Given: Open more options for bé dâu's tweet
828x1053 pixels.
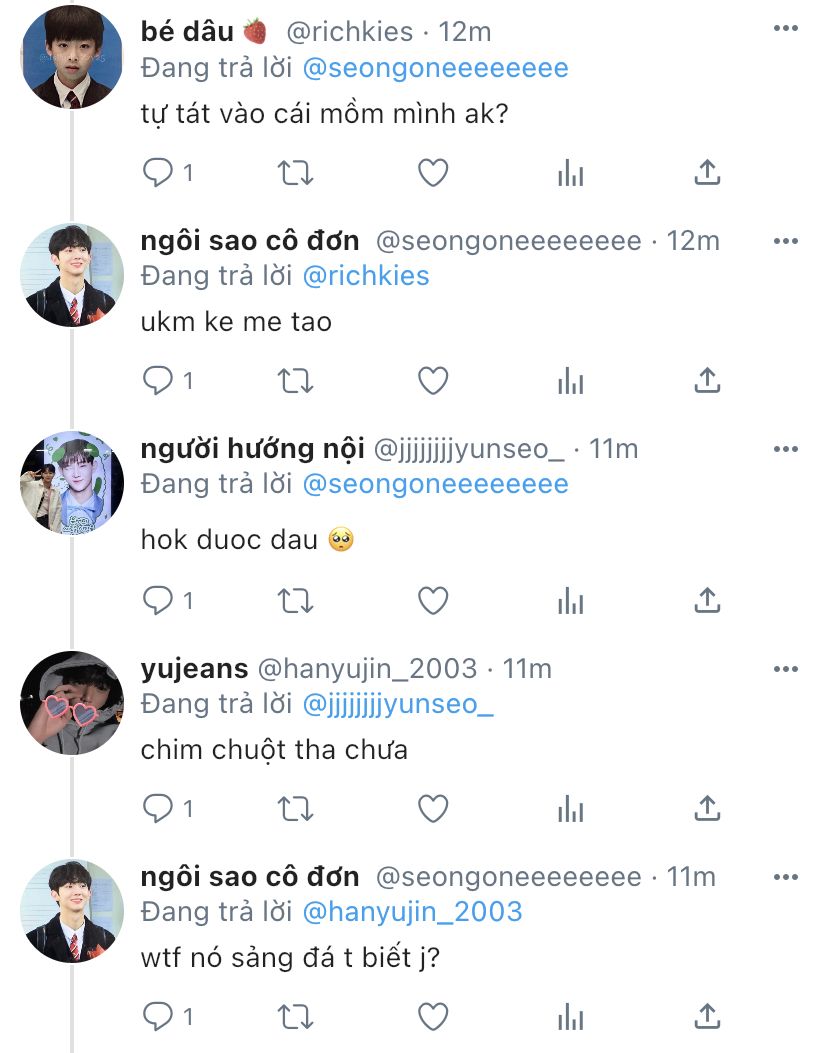Looking at the screenshot, I should [x=786, y=28].
